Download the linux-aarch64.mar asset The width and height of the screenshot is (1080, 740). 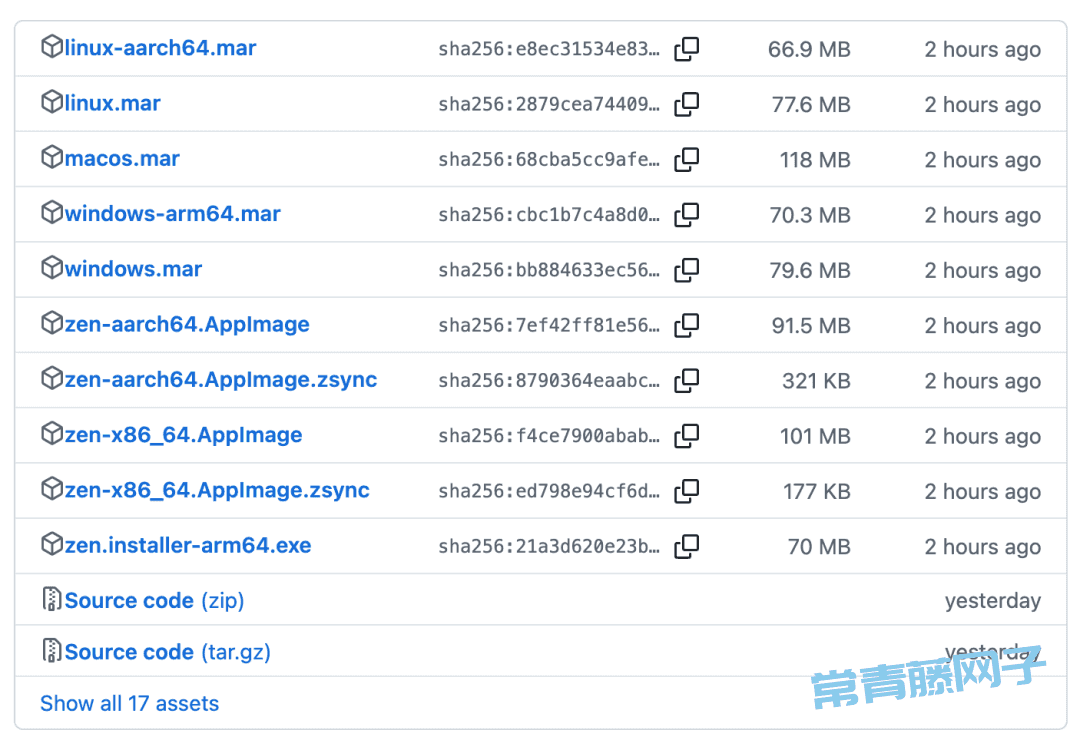pos(160,48)
